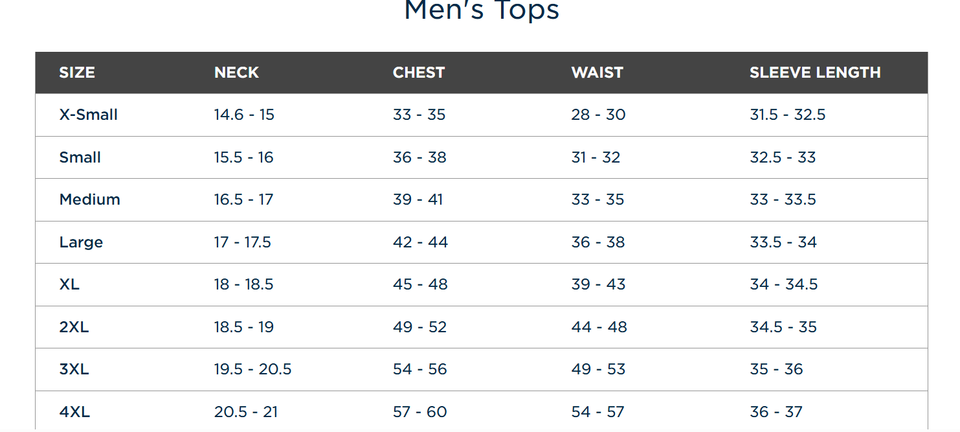Select the Medium size row label

tap(89, 200)
